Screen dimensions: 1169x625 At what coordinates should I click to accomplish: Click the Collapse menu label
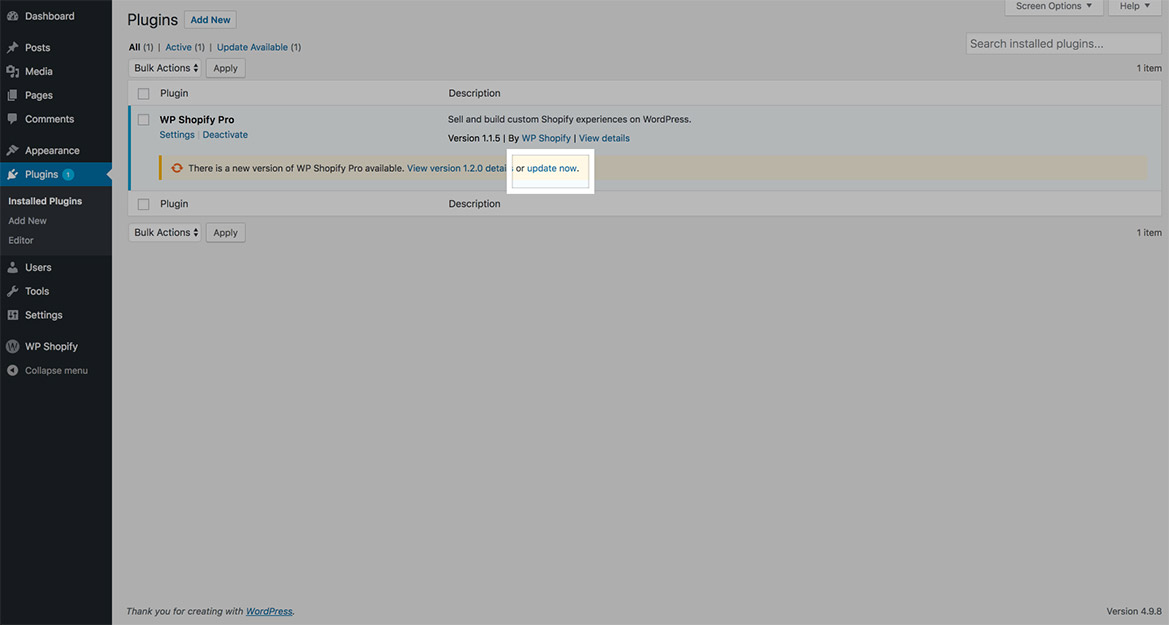pos(56,370)
